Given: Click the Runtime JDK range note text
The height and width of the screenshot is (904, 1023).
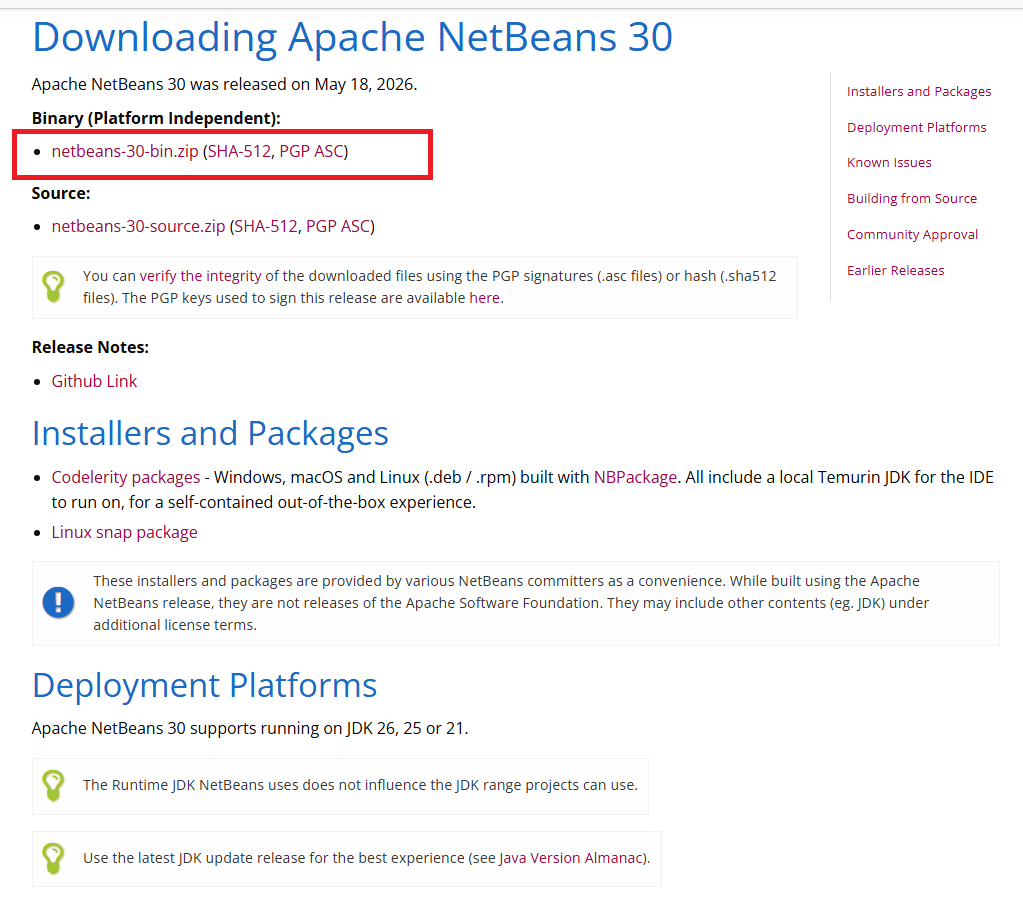Looking at the screenshot, I should click(x=360, y=785).
